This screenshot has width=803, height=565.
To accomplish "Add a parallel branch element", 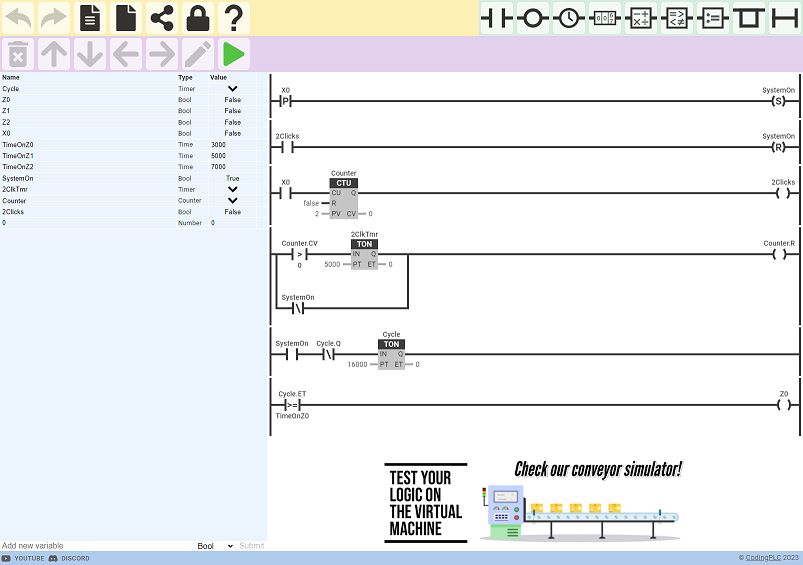I will click(749, 18).
